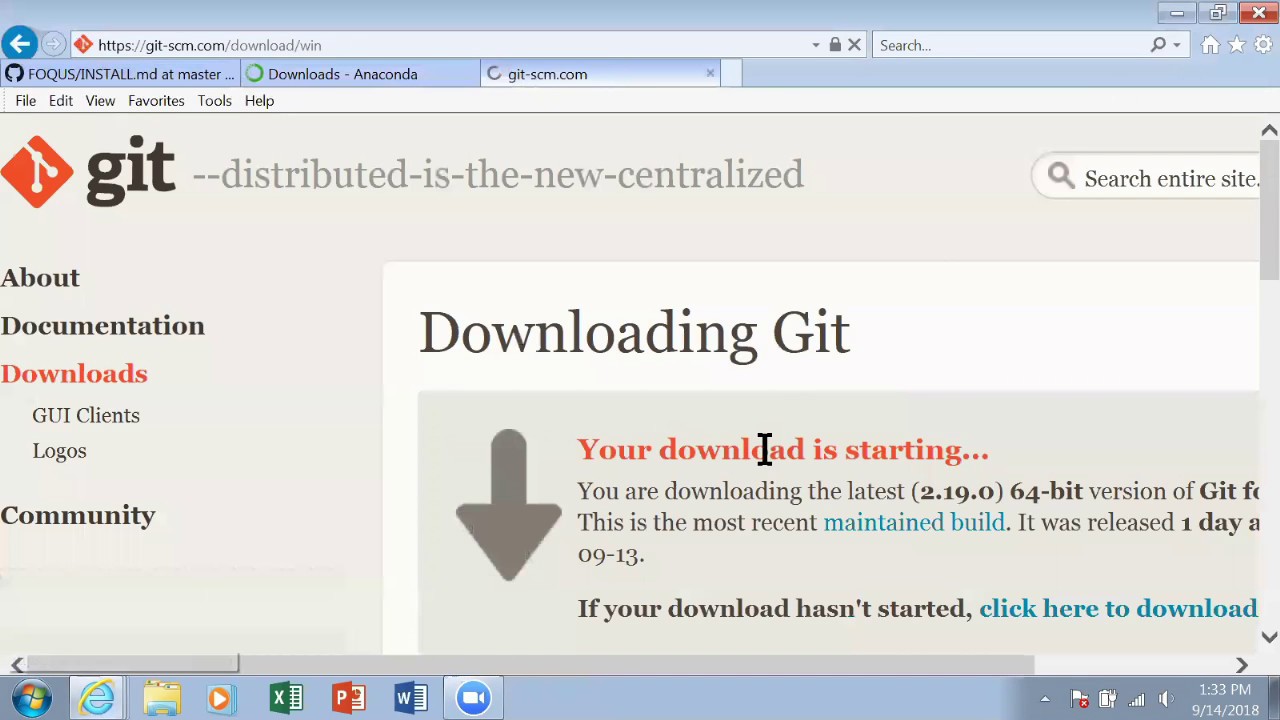Open the Edit menu
This screenshot has width=1280, height=720.
click(61, 101)
